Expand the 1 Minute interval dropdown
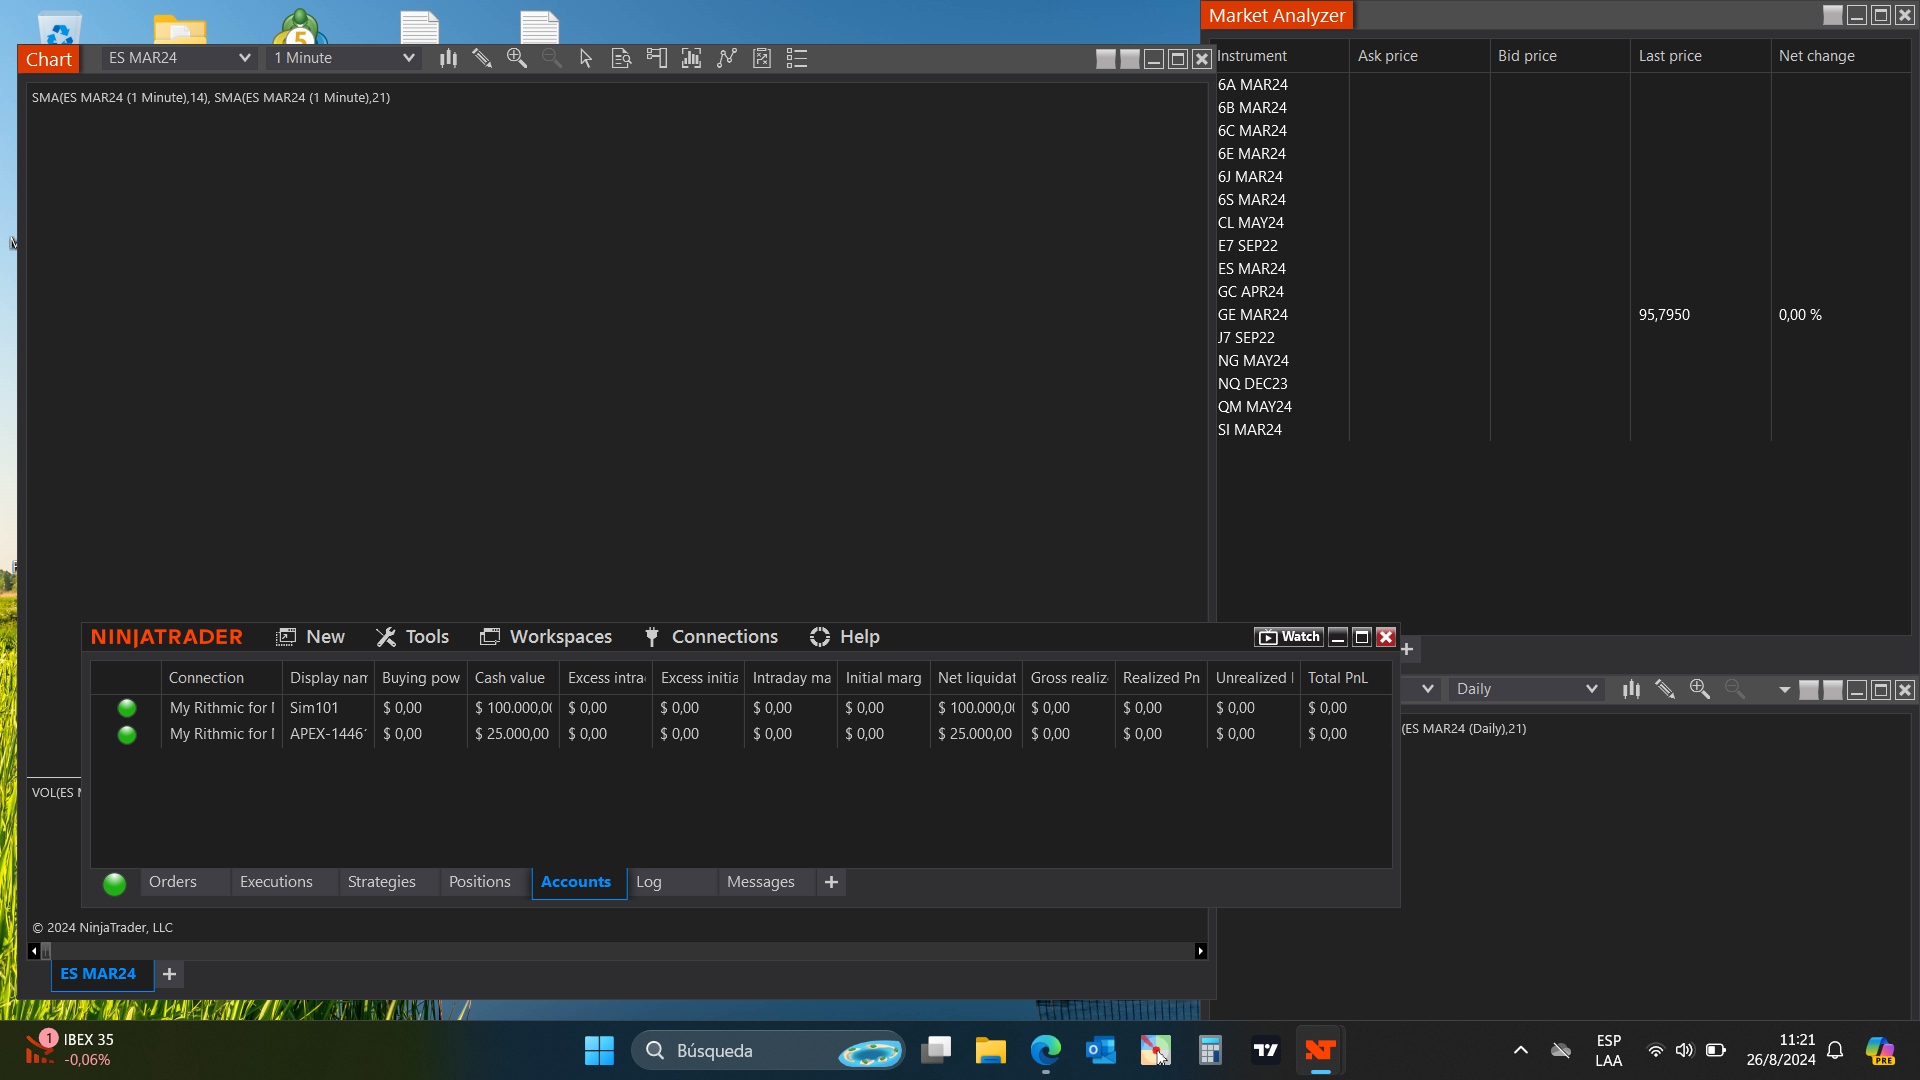The image size is (1920, 1080). 408,58
